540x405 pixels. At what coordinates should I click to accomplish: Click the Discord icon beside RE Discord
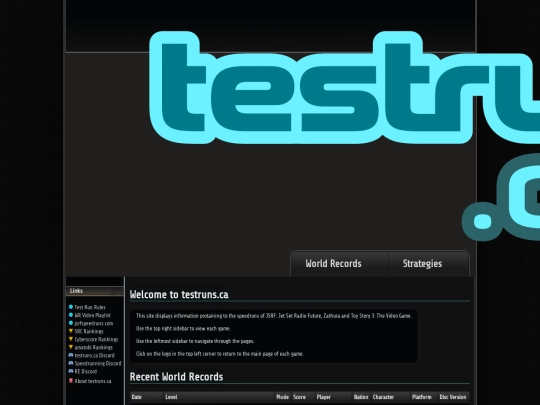coord(71,371)
